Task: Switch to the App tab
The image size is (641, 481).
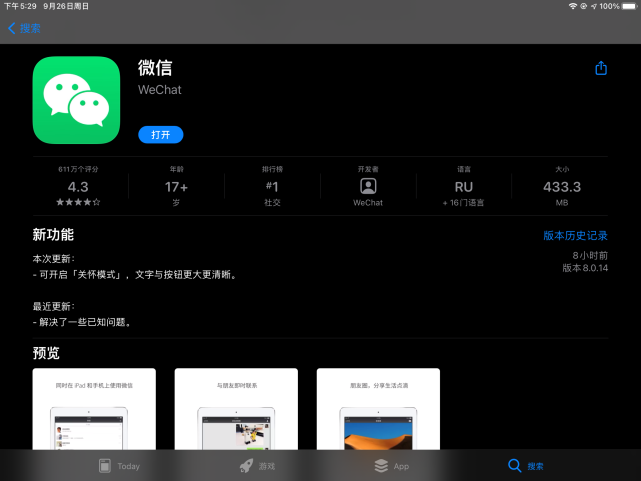Action: [x=392, y=466]
